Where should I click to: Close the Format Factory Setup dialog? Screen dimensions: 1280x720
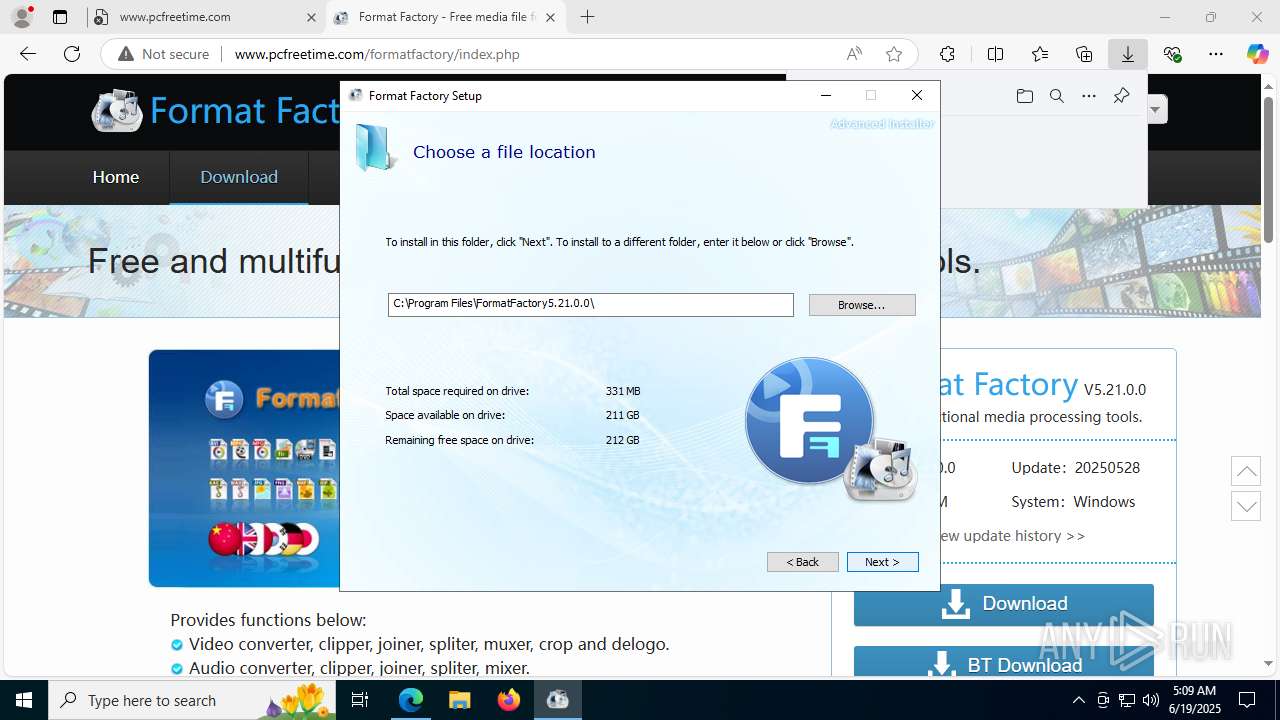tap(917, 95)
